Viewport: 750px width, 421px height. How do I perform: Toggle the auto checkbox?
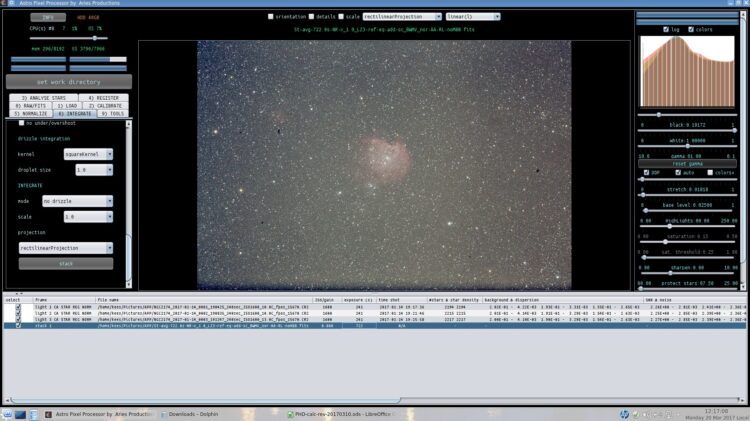point(678,172)
